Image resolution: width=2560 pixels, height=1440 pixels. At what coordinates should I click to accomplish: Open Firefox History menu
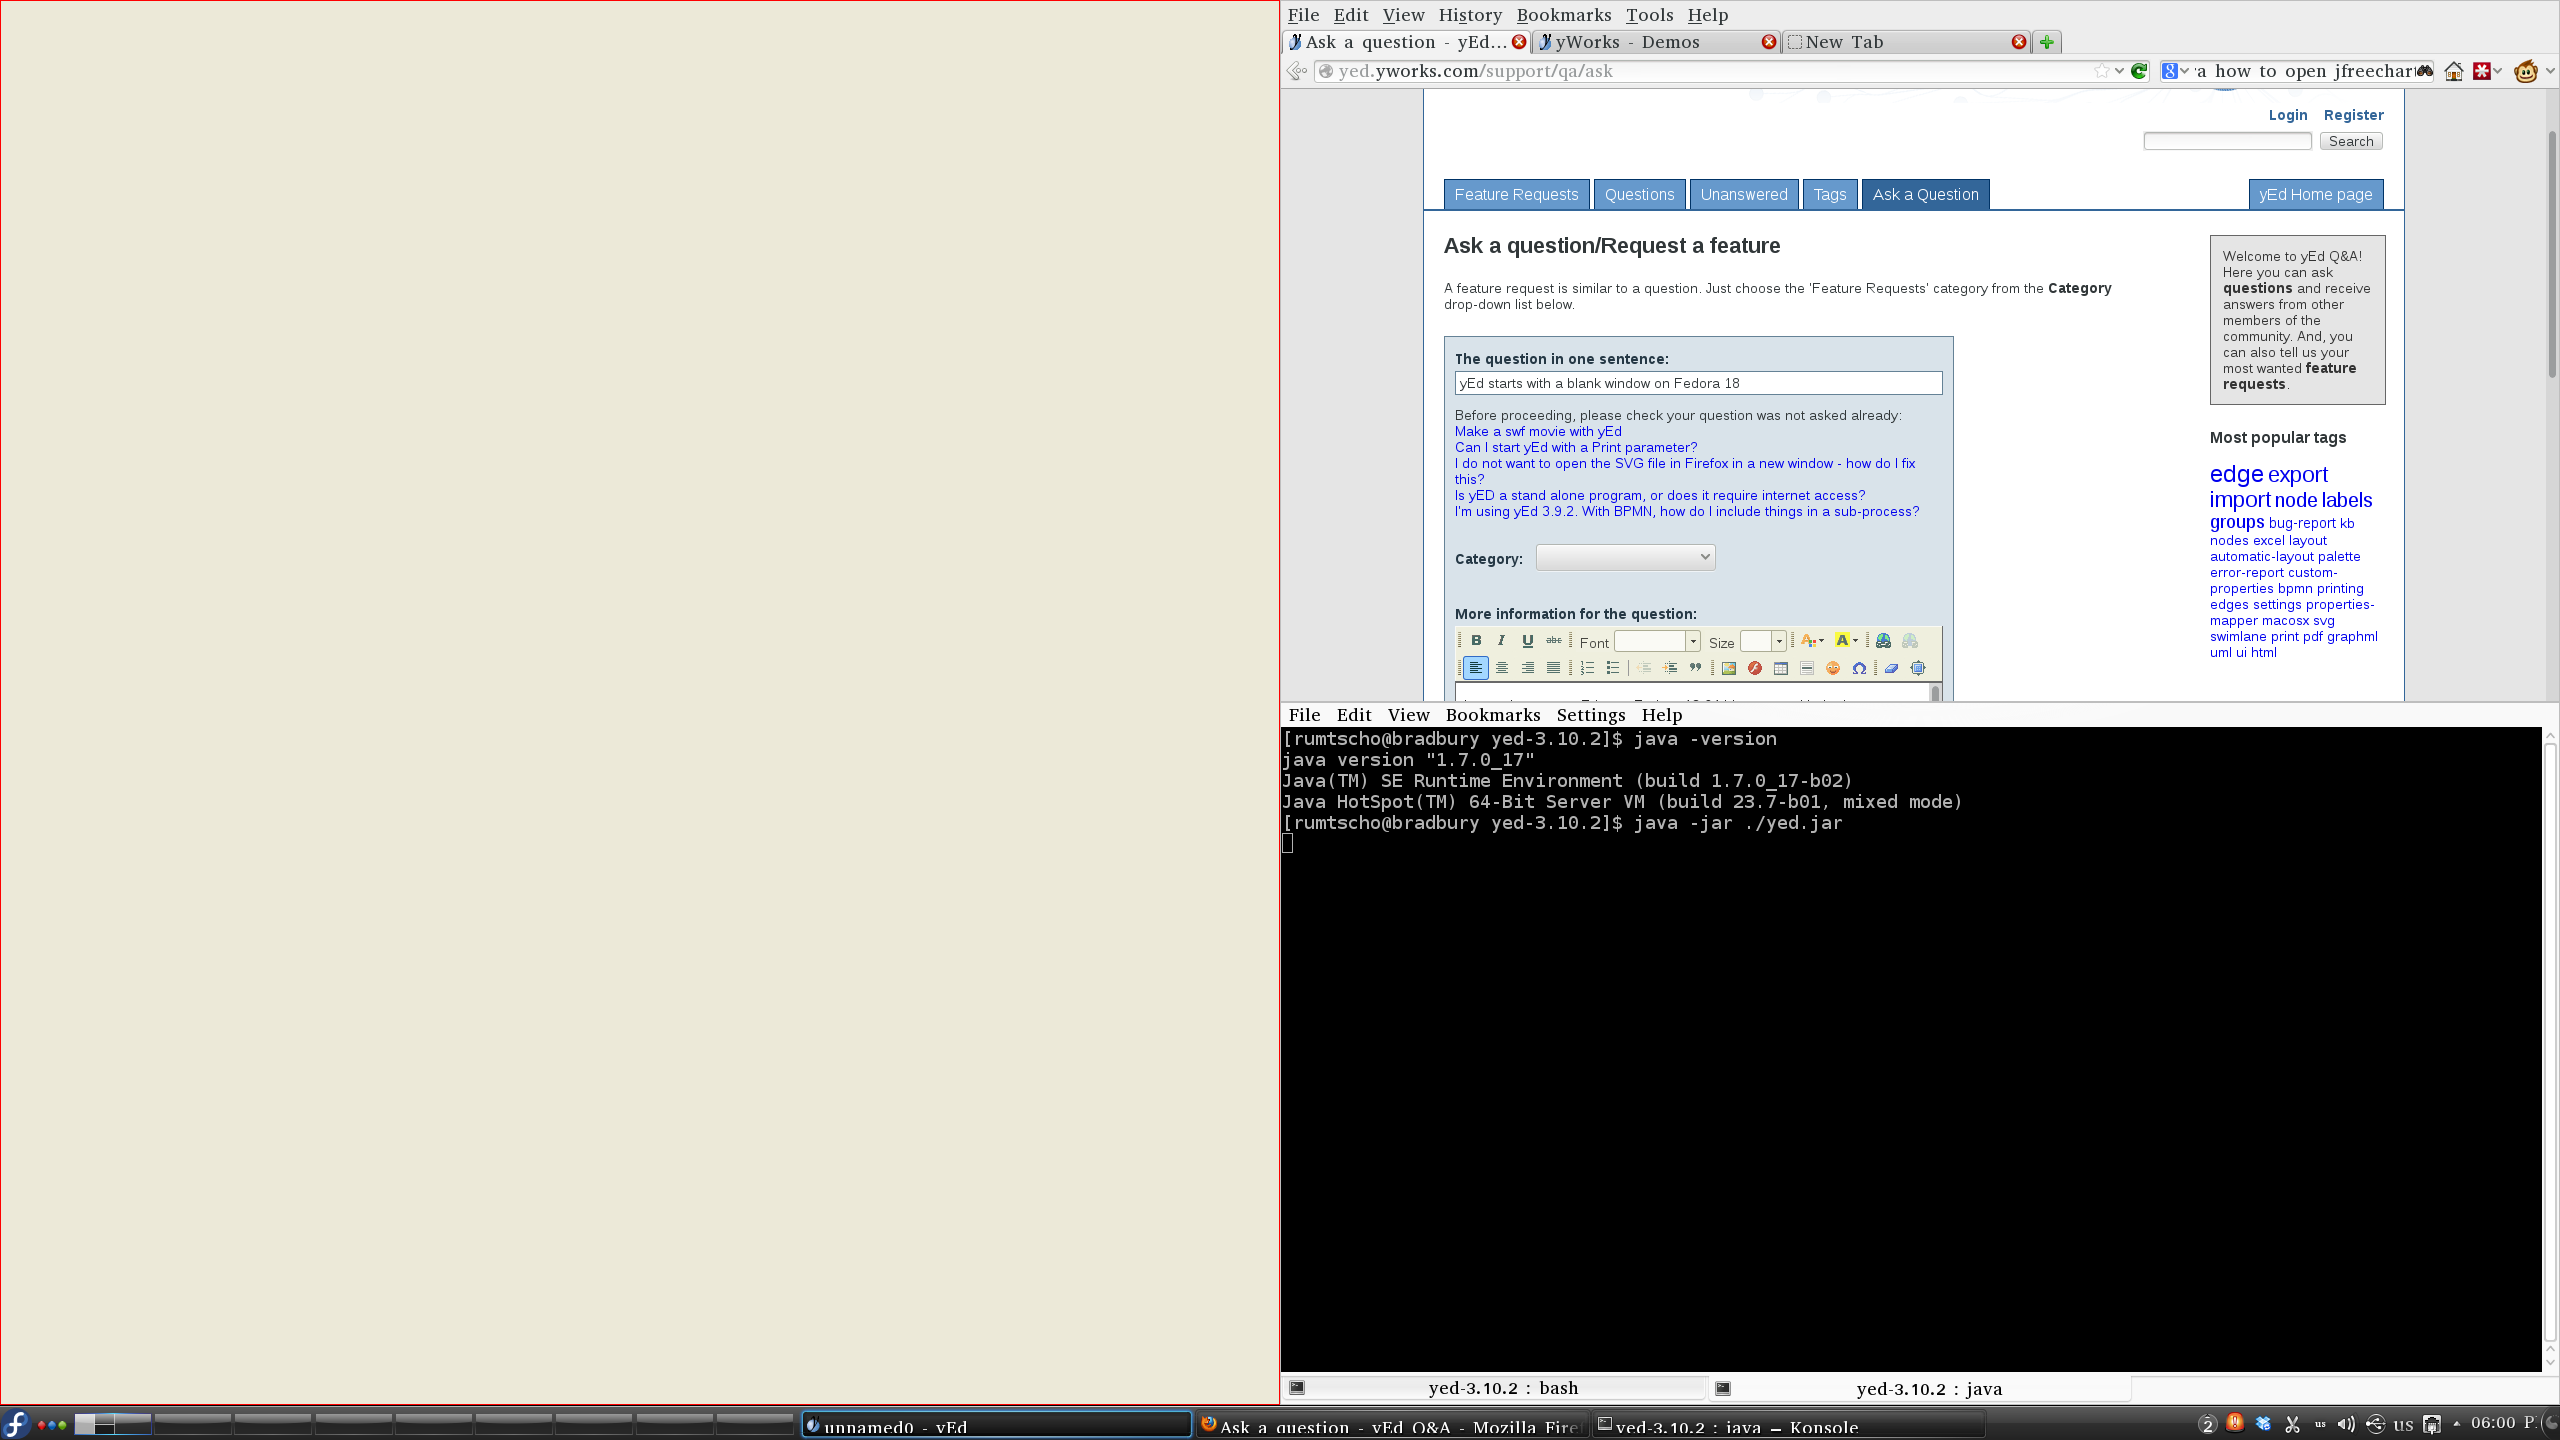tap(1470, 15)
